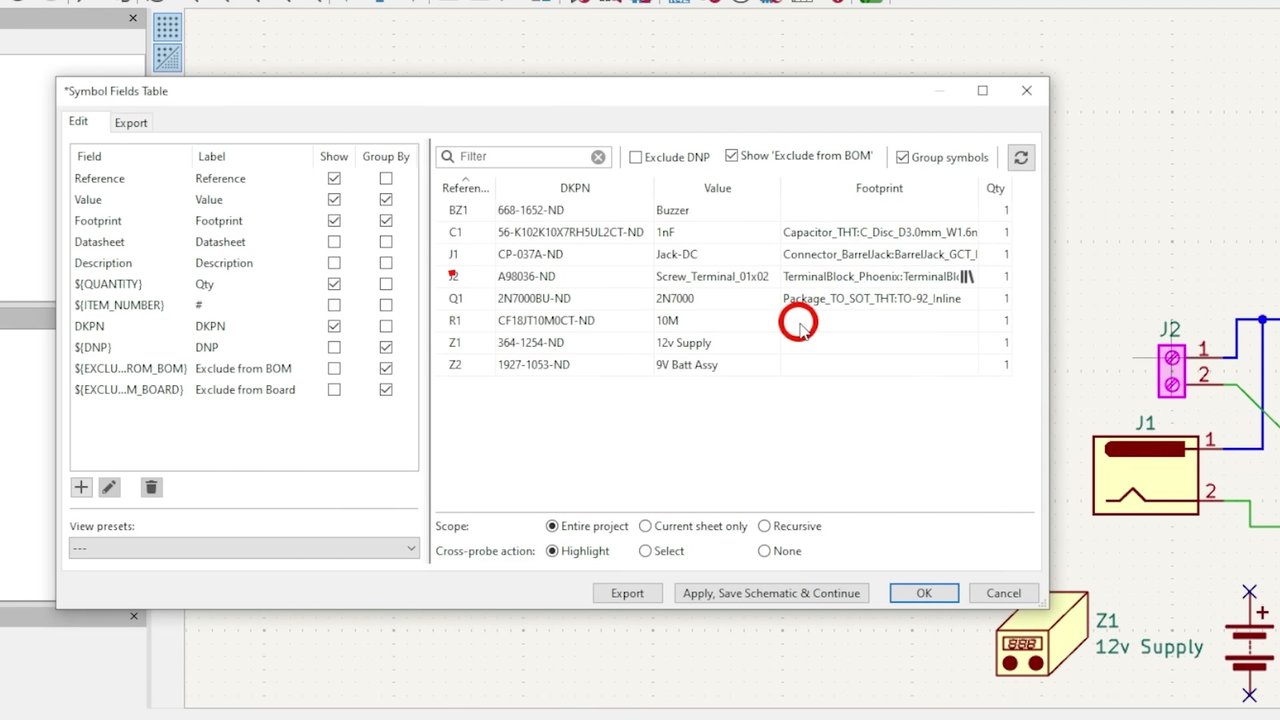The image size is (1280, 720).
Task: Choose Current sheet only scope
Action: [x=645, y=526]
